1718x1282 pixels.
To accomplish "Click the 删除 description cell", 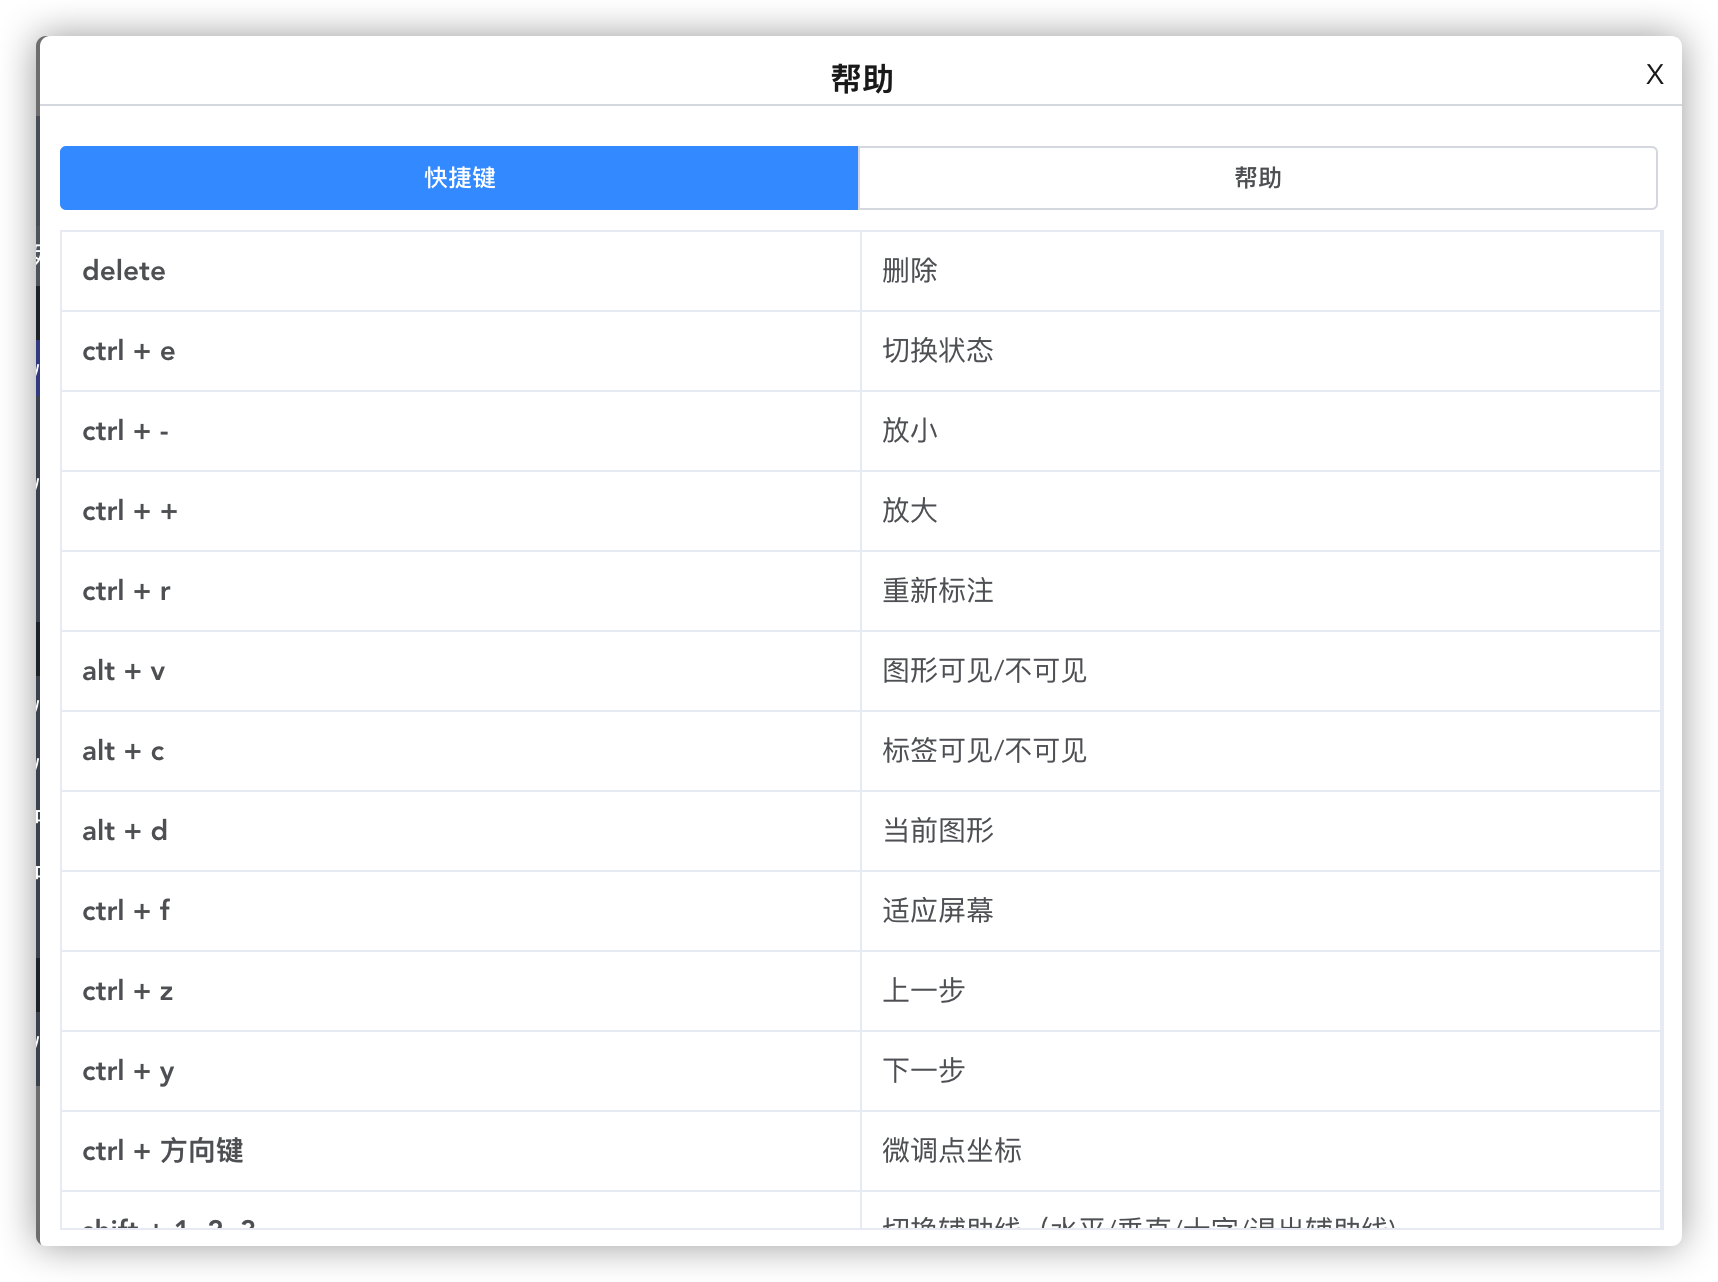I will click(x=1260, y=271).
